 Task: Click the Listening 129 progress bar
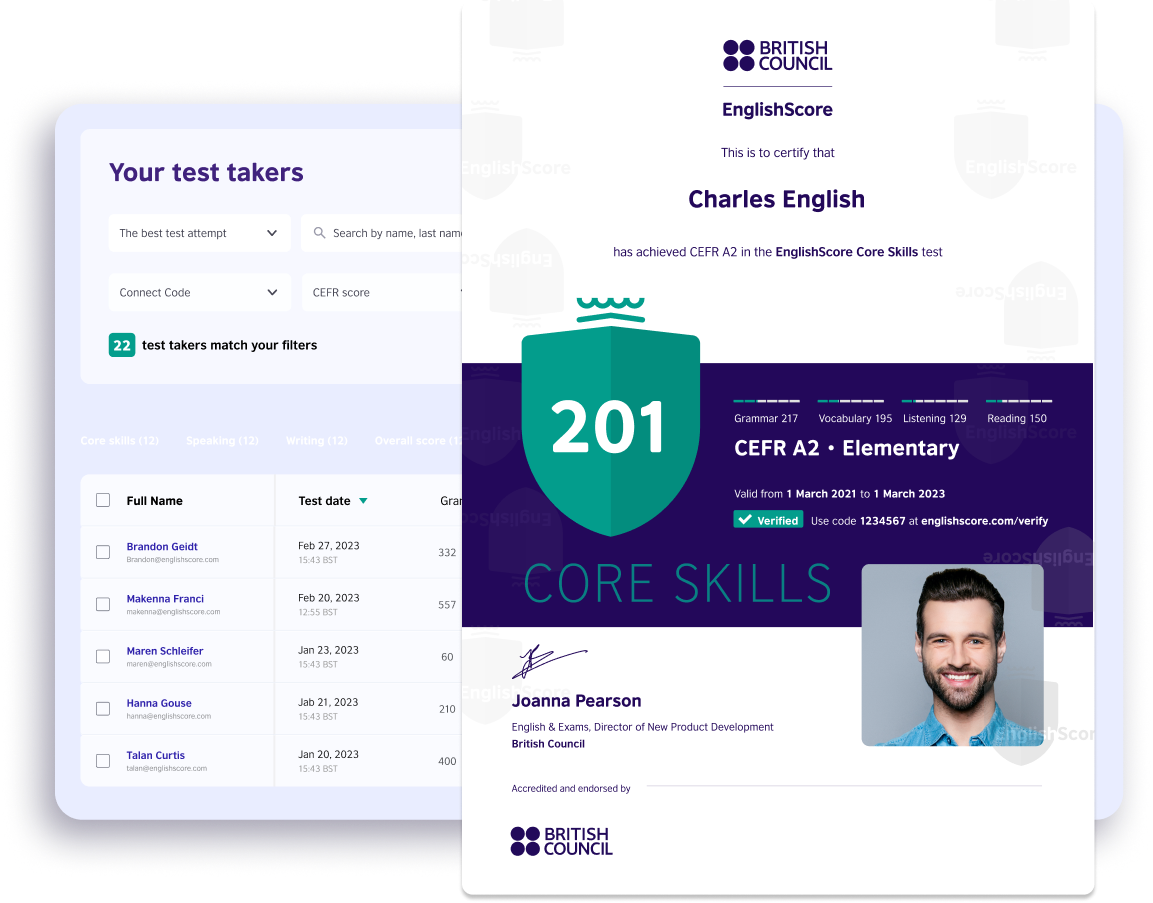click(935, 401)
